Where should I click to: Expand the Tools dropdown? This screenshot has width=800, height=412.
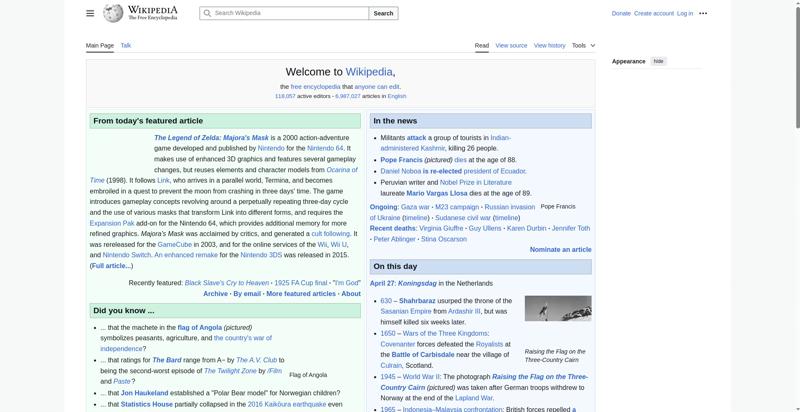(583, 45)
